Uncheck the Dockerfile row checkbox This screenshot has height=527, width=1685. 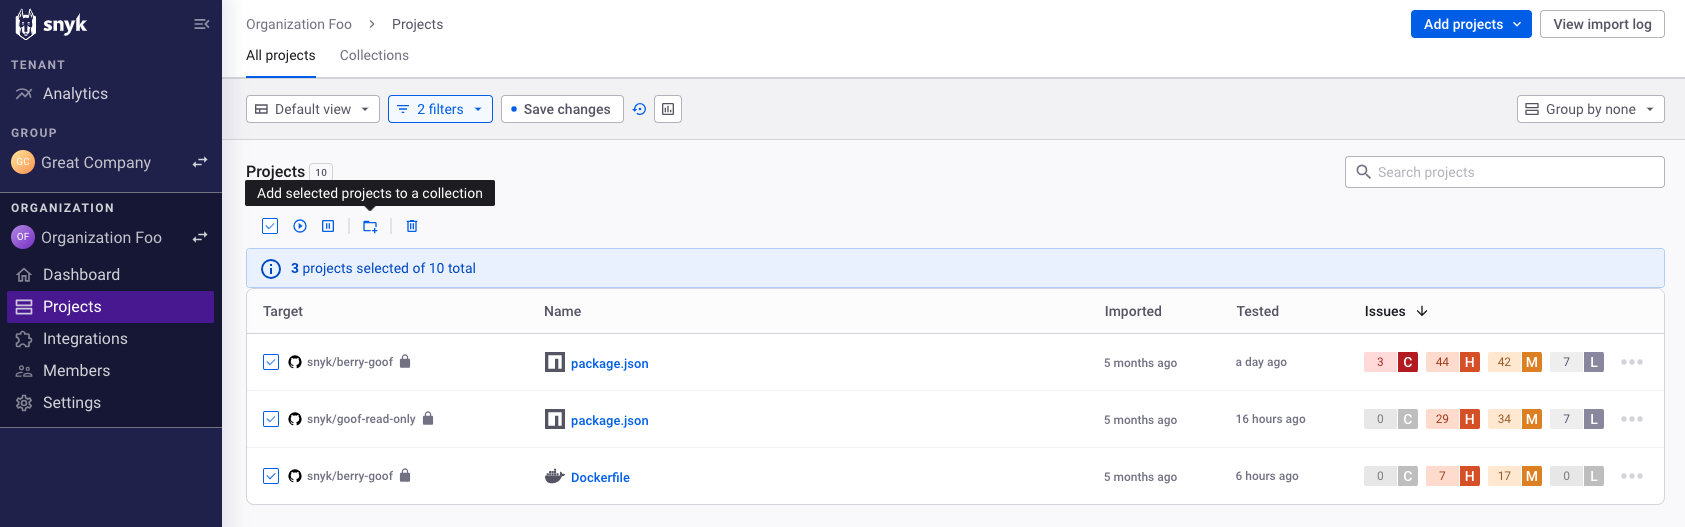click(x=271, y=476)
